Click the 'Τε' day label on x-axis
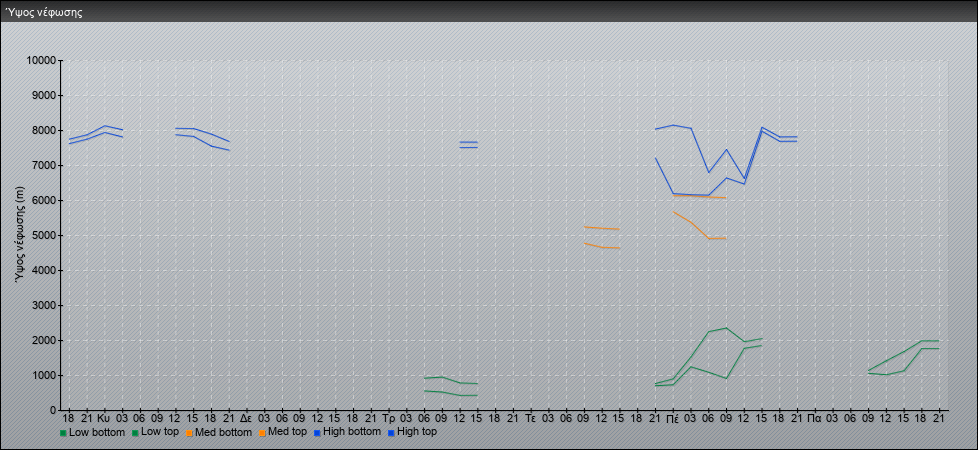Screen dimensions: 978x450 point(530,417)
